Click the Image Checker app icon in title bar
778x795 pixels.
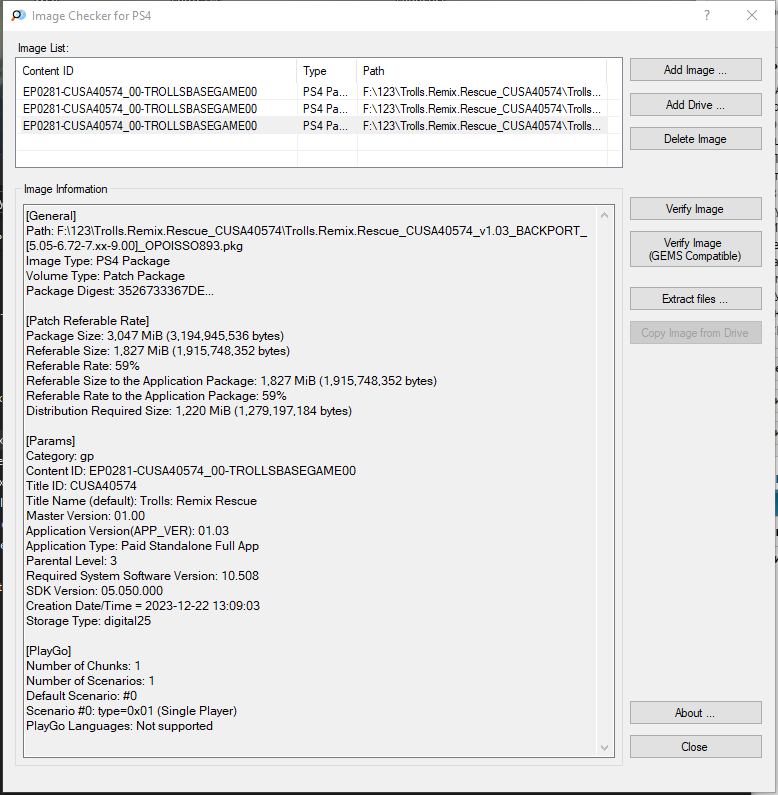[18, 15]
